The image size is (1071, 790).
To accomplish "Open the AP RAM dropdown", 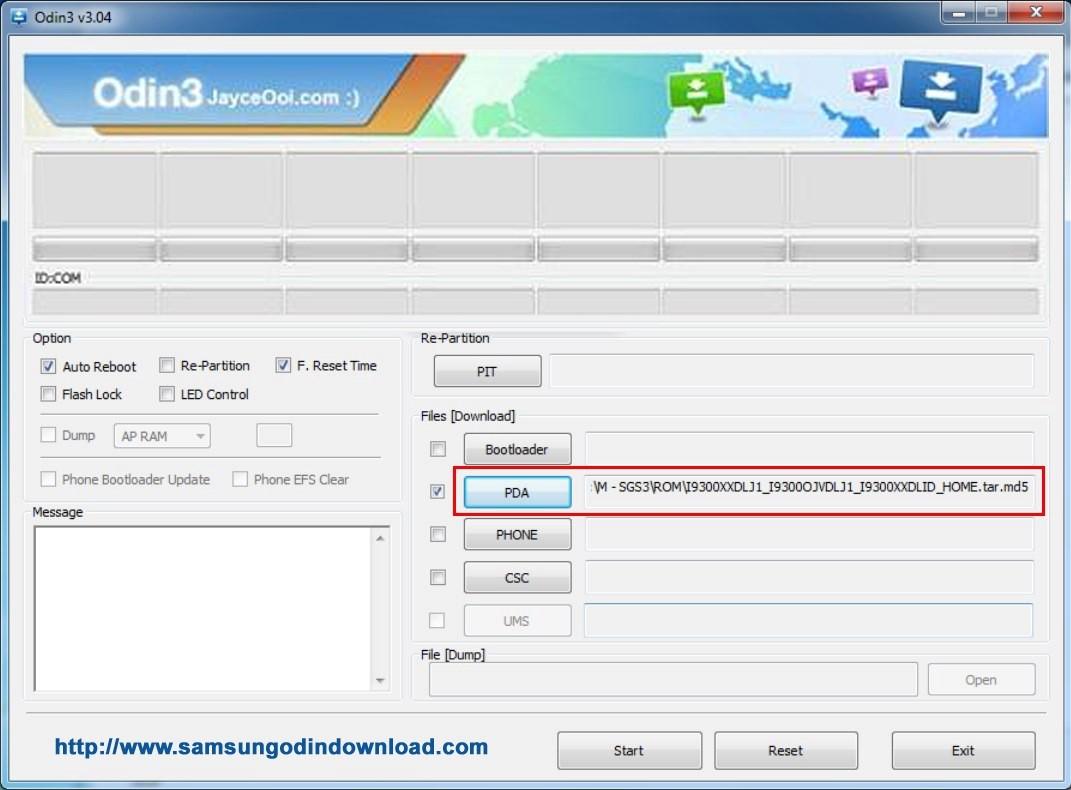I will point(162,436).
